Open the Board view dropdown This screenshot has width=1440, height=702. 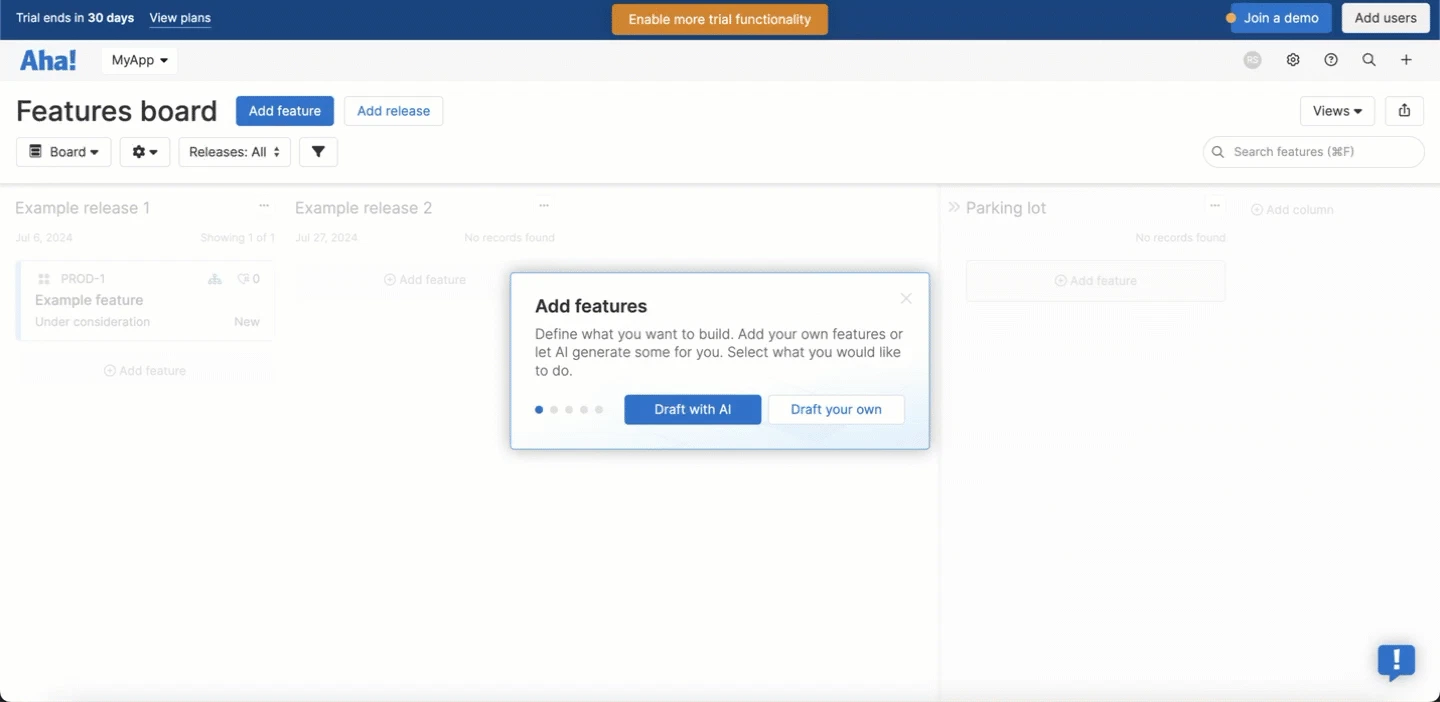(64, 152)
